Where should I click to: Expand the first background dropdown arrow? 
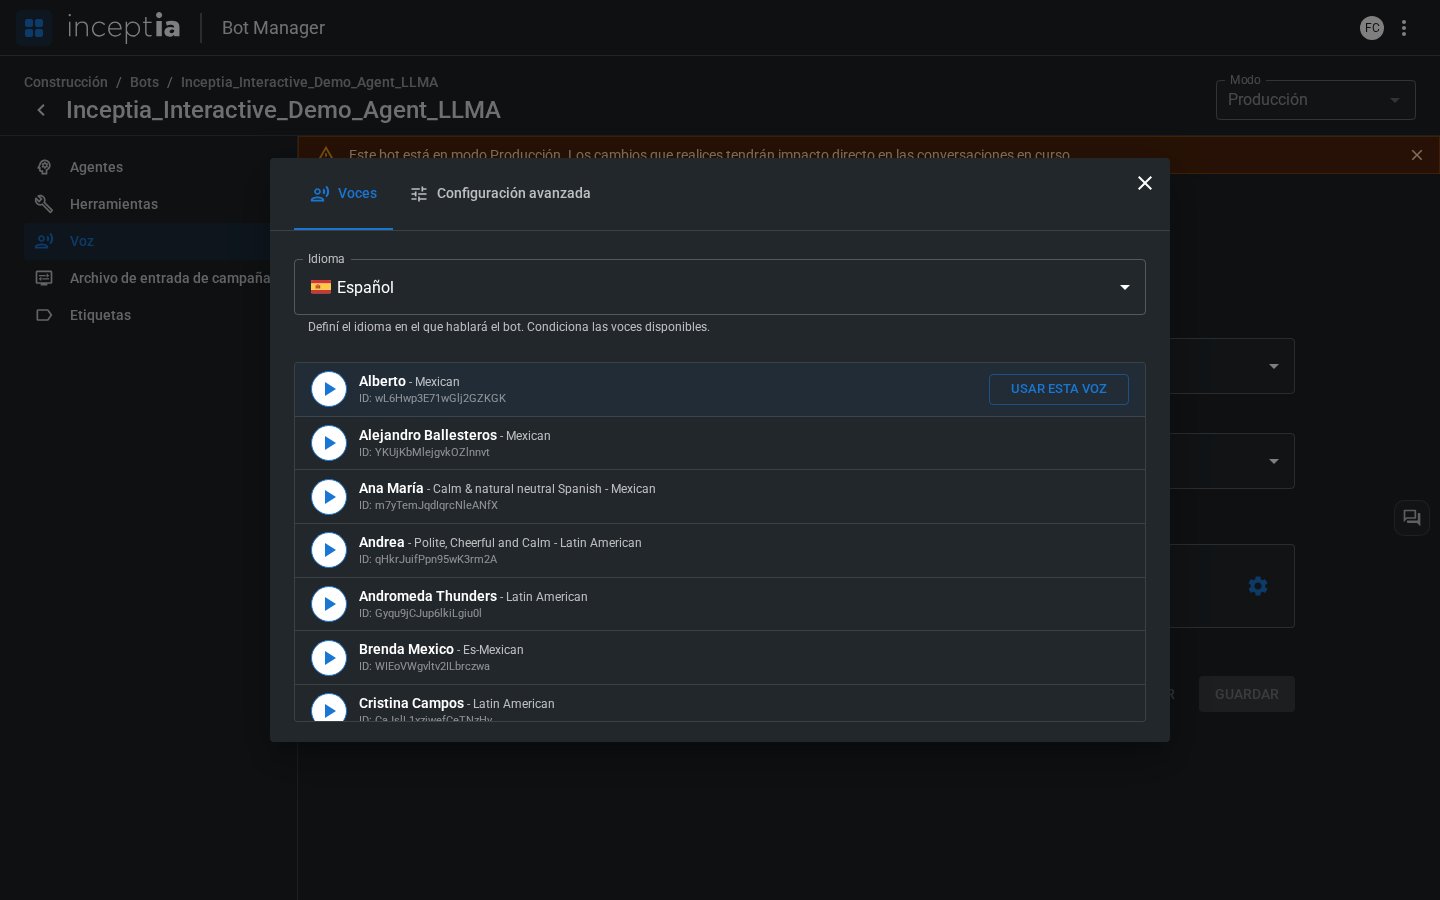coord(1273,366)
